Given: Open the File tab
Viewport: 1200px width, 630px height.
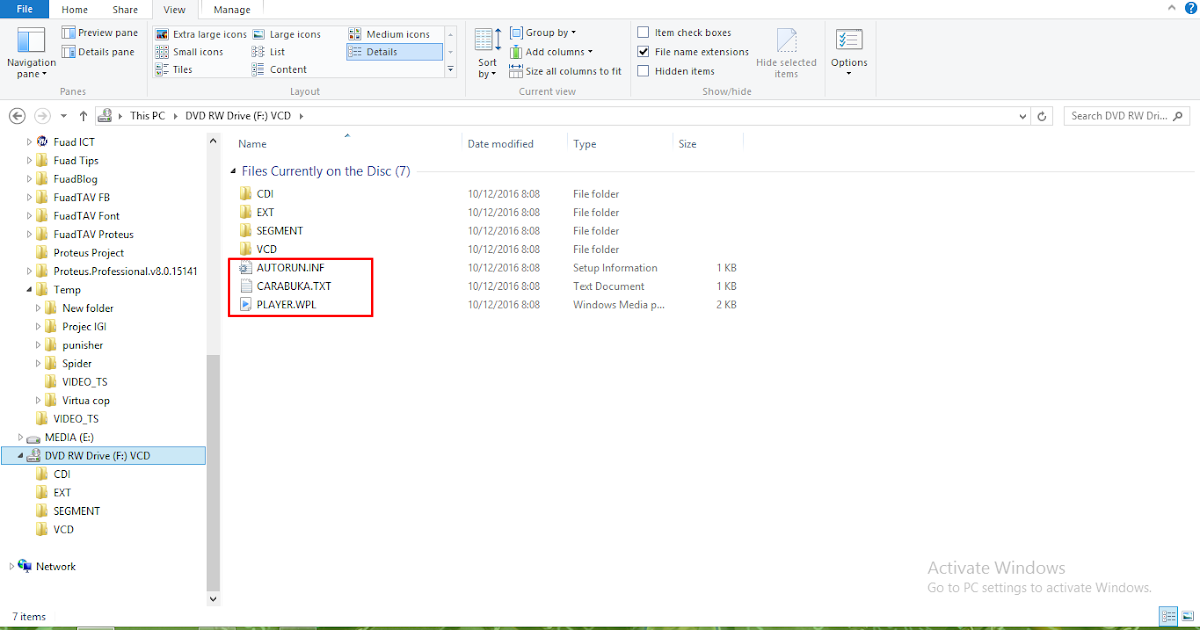Looking at the screenshot, I should click(x=26, y=9).
